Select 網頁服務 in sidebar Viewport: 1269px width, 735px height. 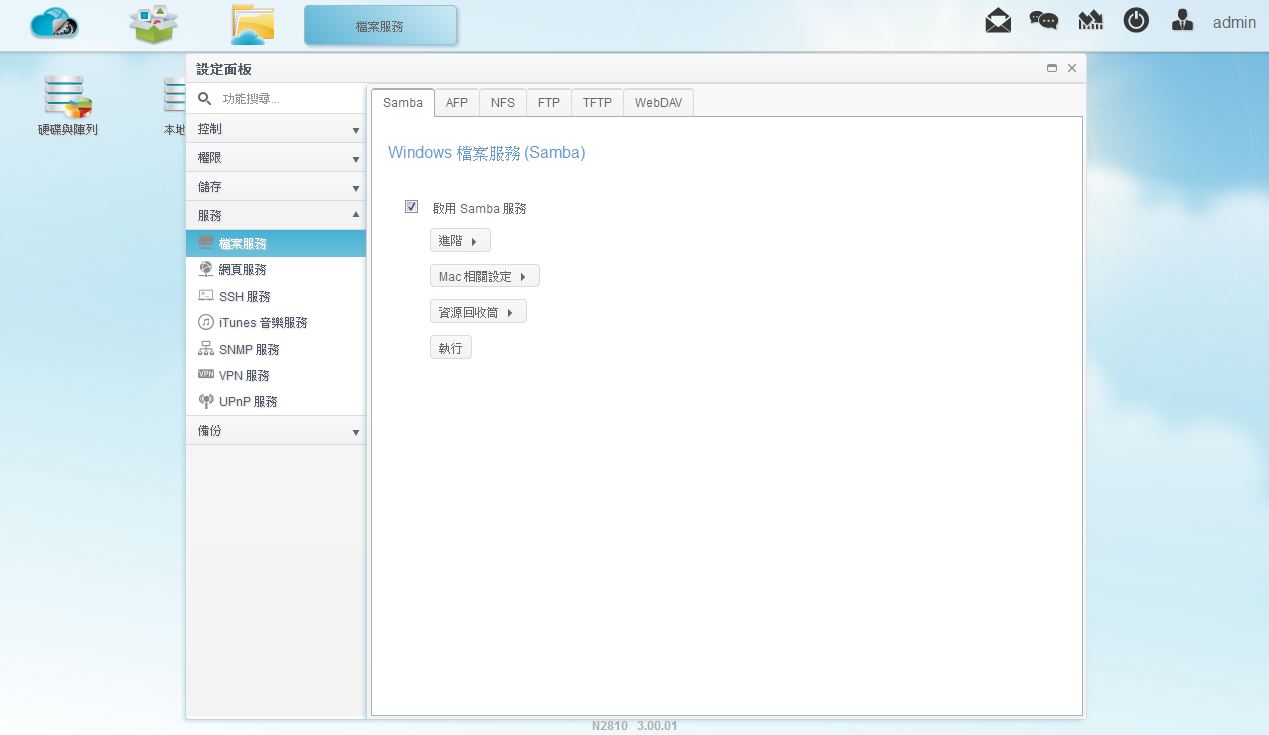(276, 270)
